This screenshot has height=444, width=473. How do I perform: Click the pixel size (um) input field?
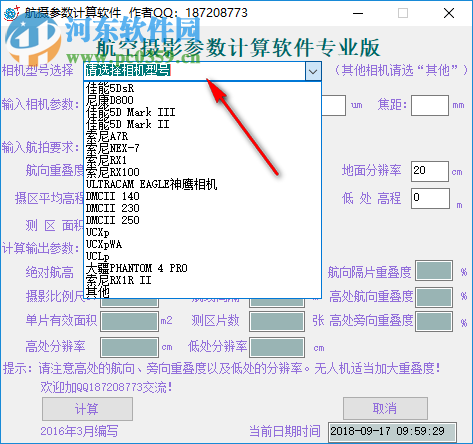pyautogui.click(x=333, y=106)
